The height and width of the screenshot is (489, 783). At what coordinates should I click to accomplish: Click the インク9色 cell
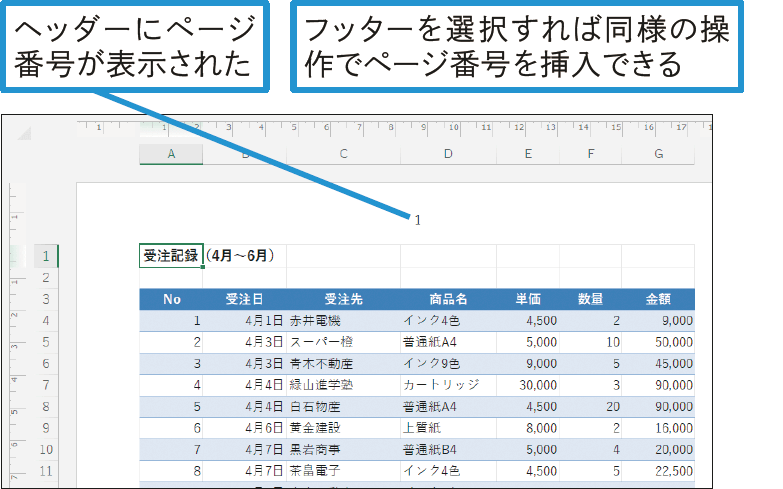448,364
